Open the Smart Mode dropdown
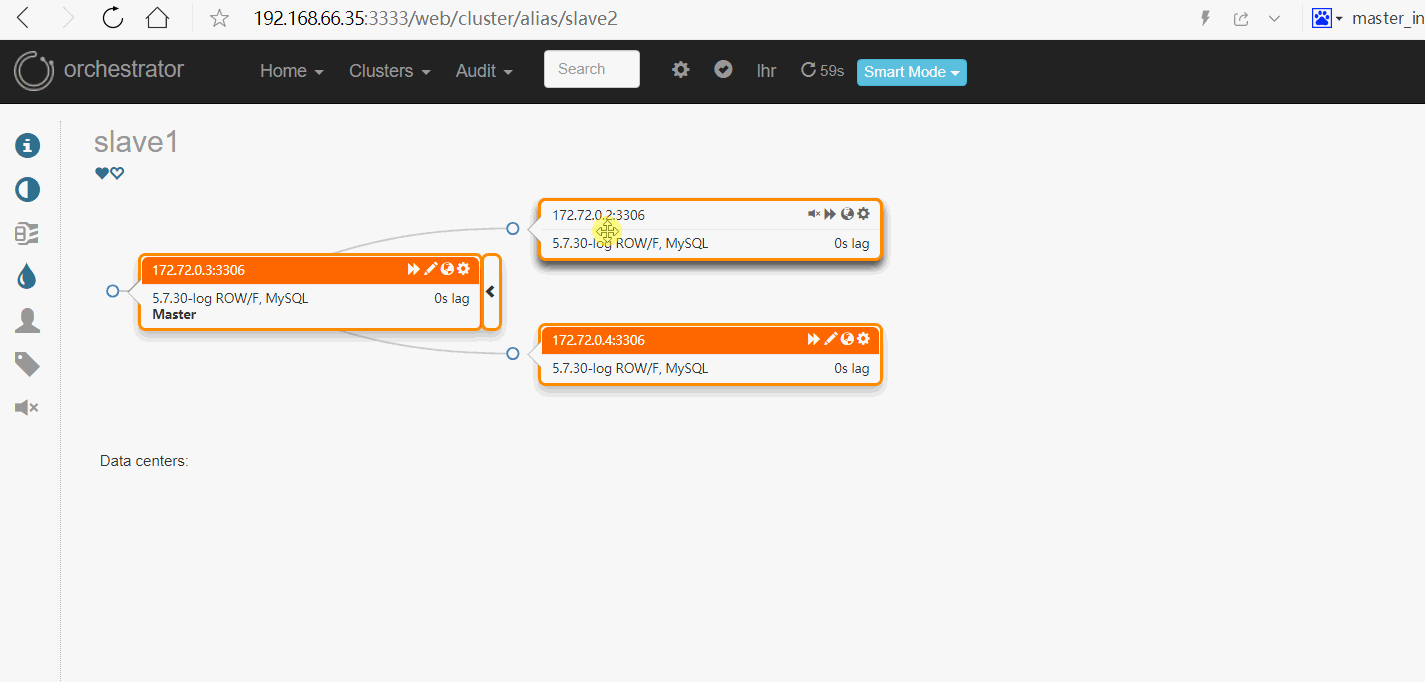 [911, 72]
